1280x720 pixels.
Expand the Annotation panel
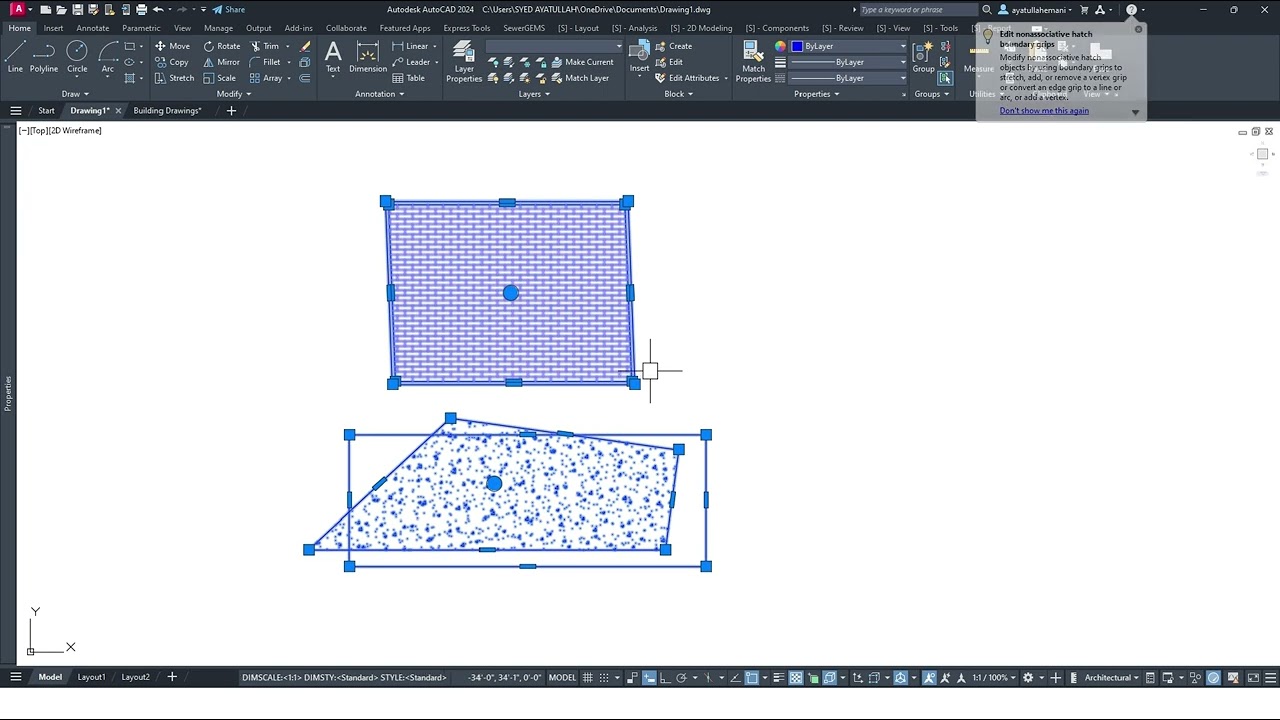380,94
